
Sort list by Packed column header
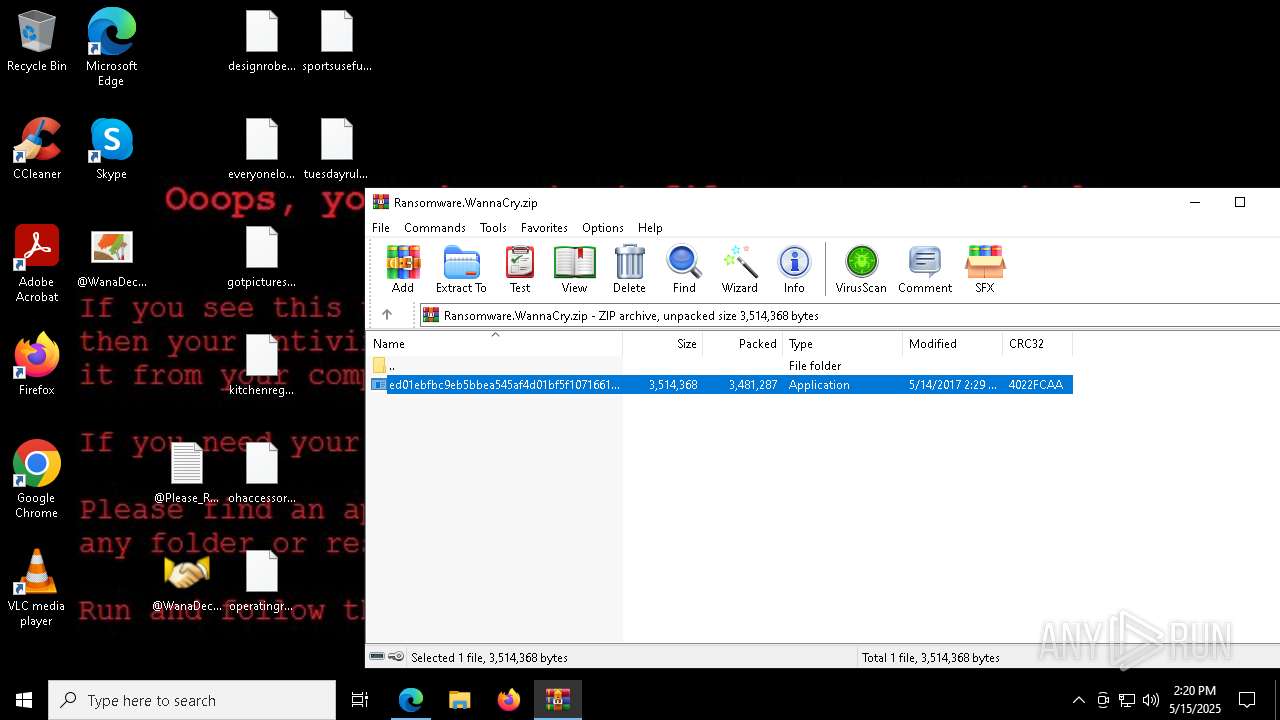coord(743,344)
